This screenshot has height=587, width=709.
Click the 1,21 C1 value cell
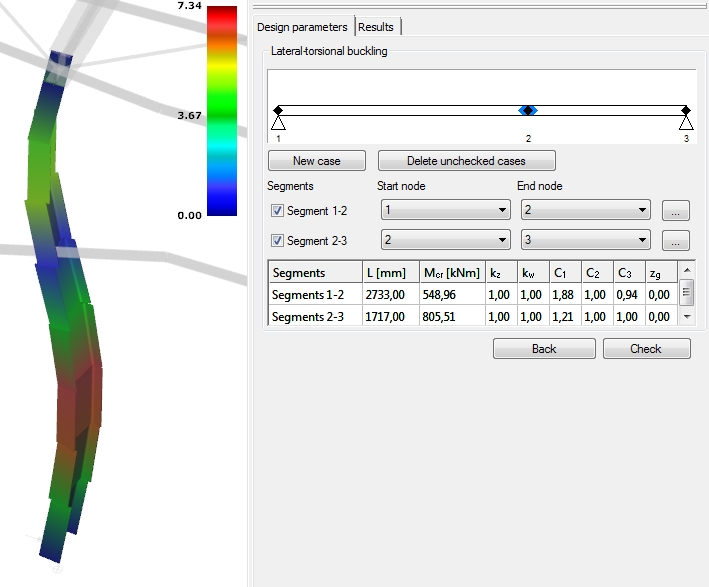pos(565,317)
